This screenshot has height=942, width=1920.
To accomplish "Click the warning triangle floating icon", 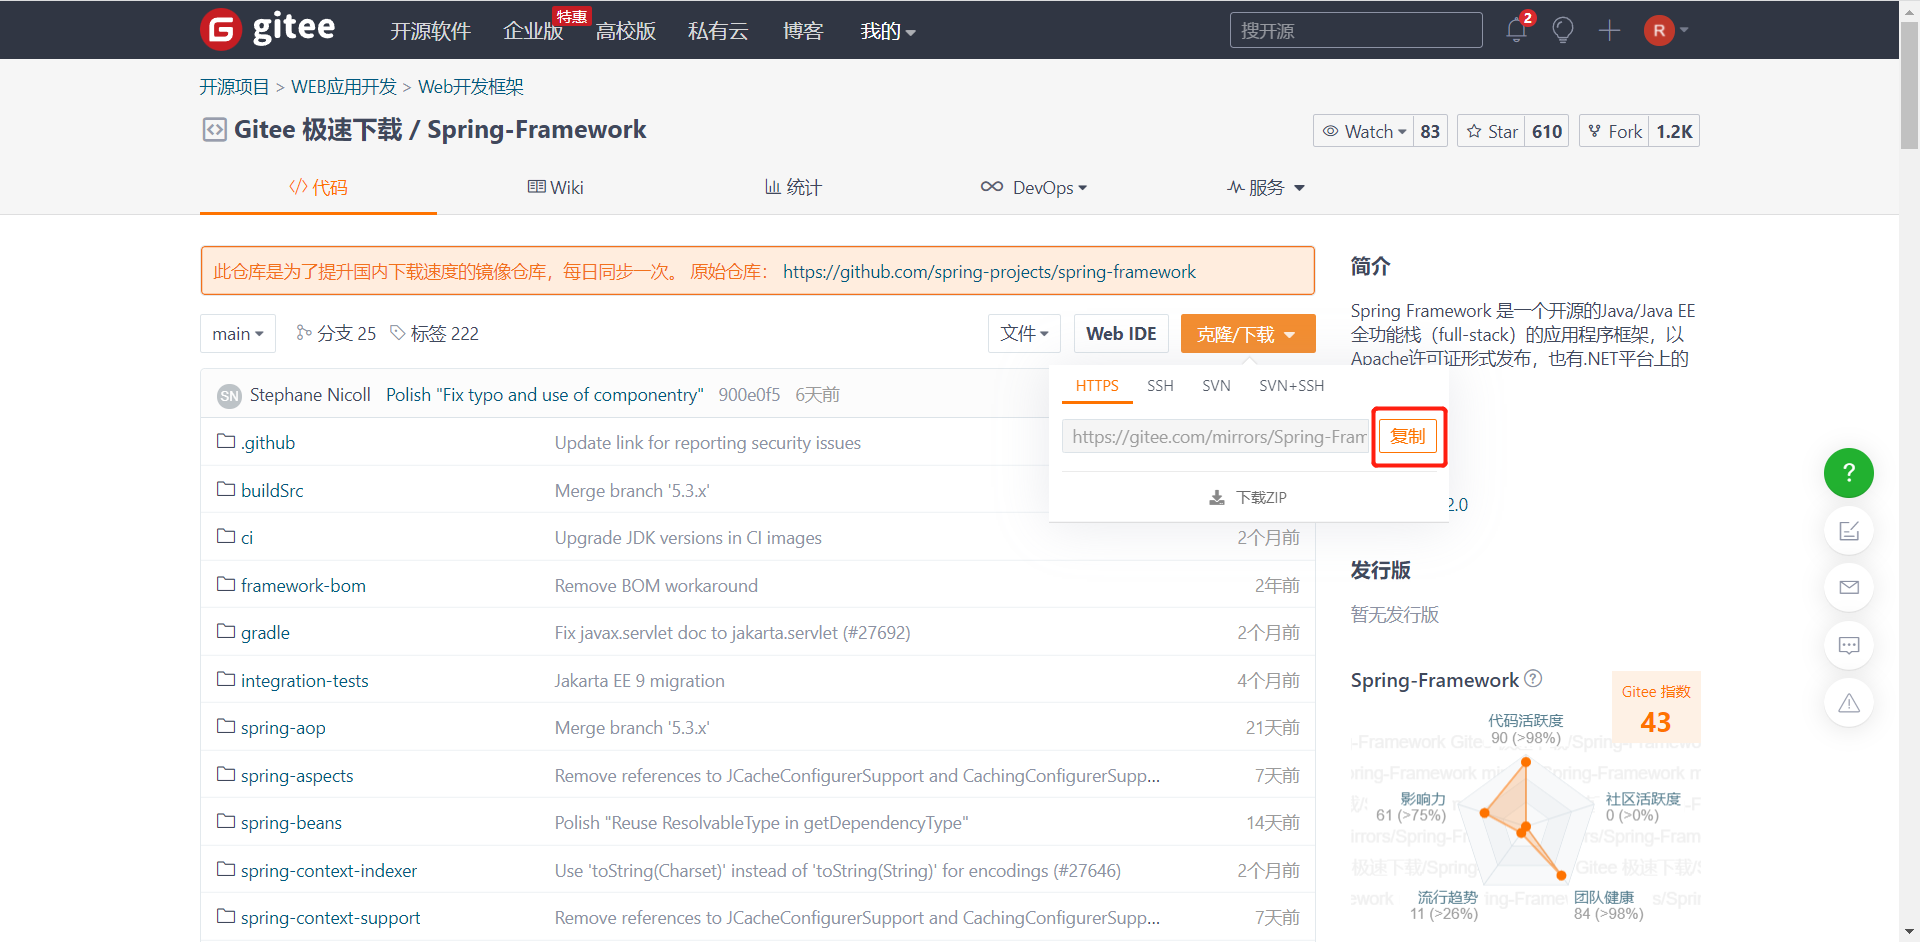I will click(x=1849, y=703).
